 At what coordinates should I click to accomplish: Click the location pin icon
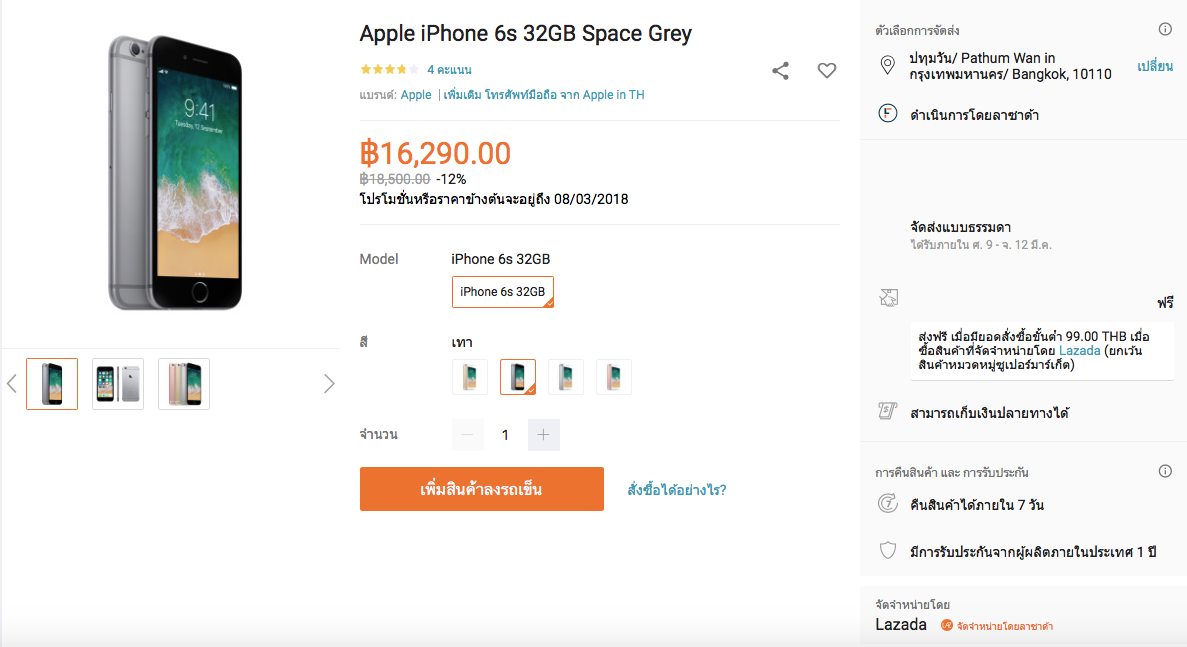tap(886, 66)
